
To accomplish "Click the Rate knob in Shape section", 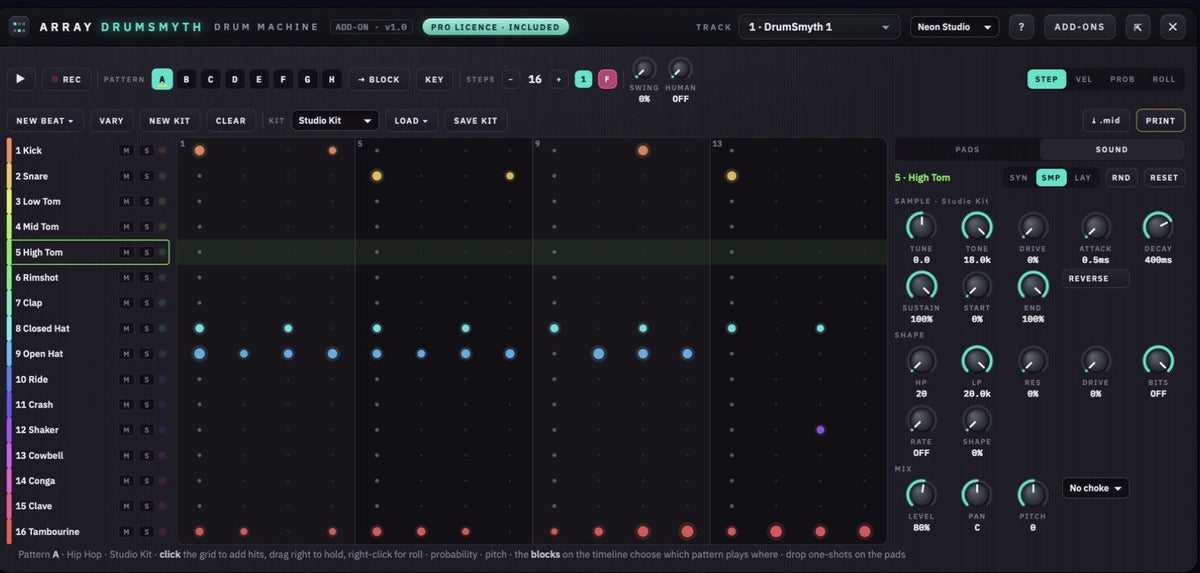I will 921,419.
